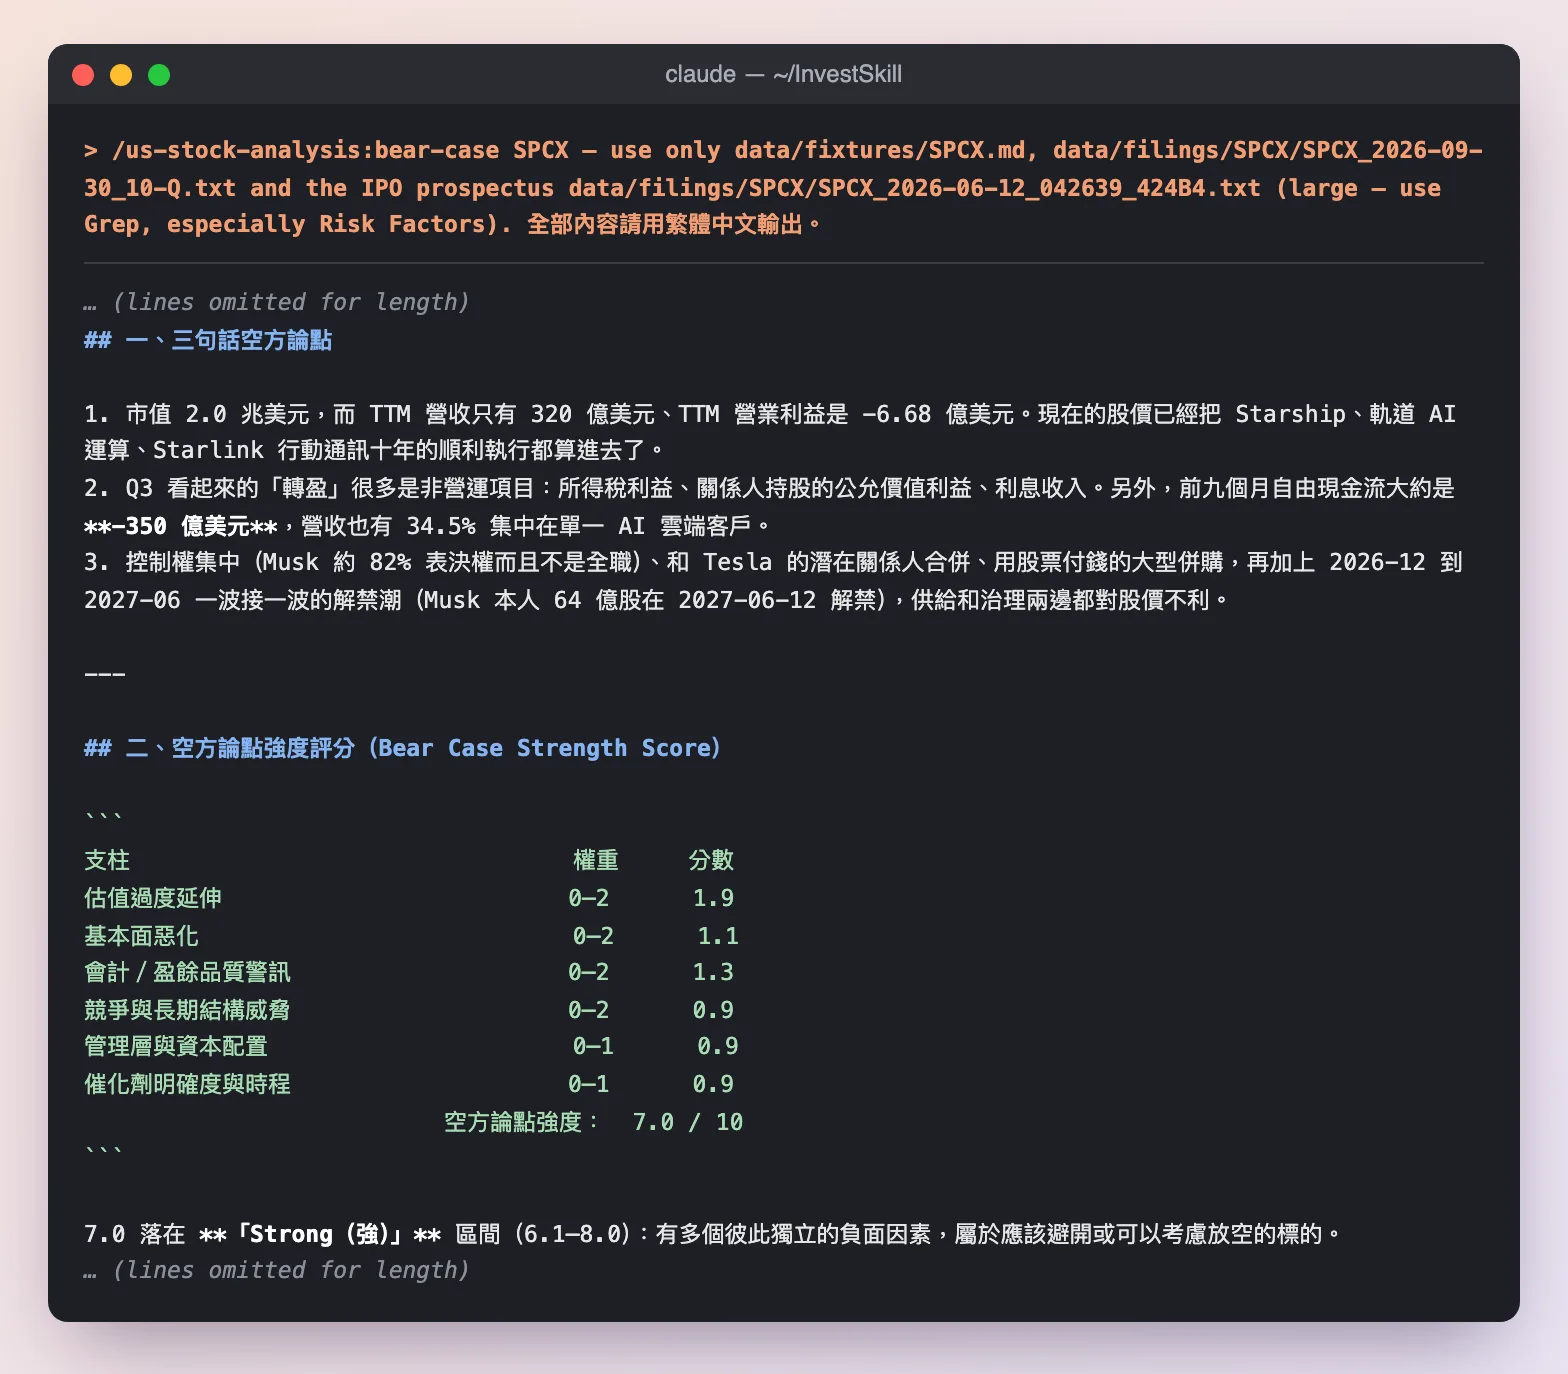This screenshot has height=1374, width=1568.
Task: Click the '(6.1–8.0)' range text
Action: click(x=572, y=1234)
